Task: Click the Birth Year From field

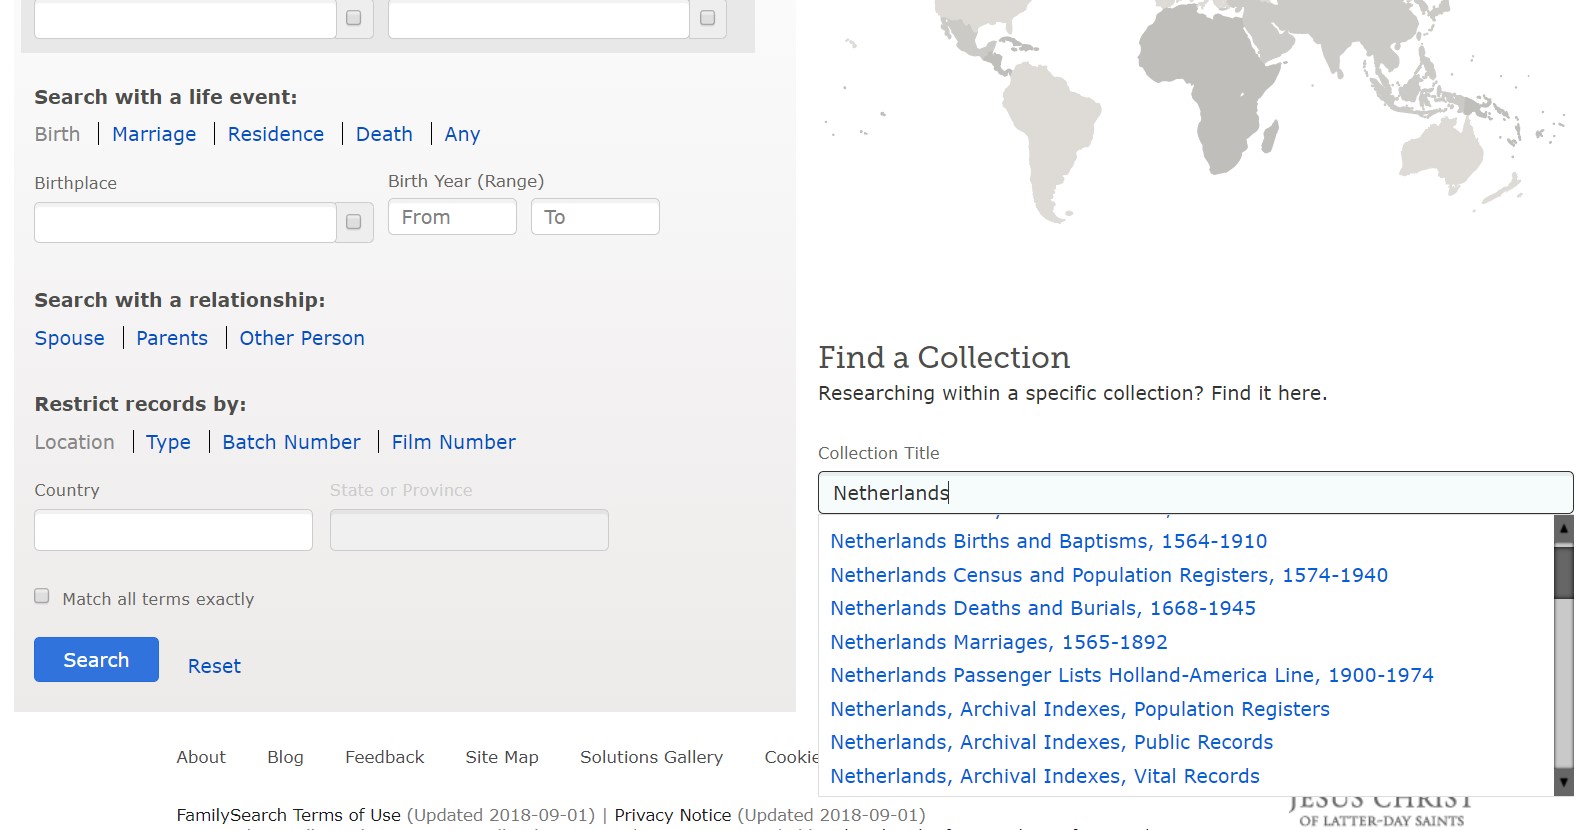Action: 452,217
